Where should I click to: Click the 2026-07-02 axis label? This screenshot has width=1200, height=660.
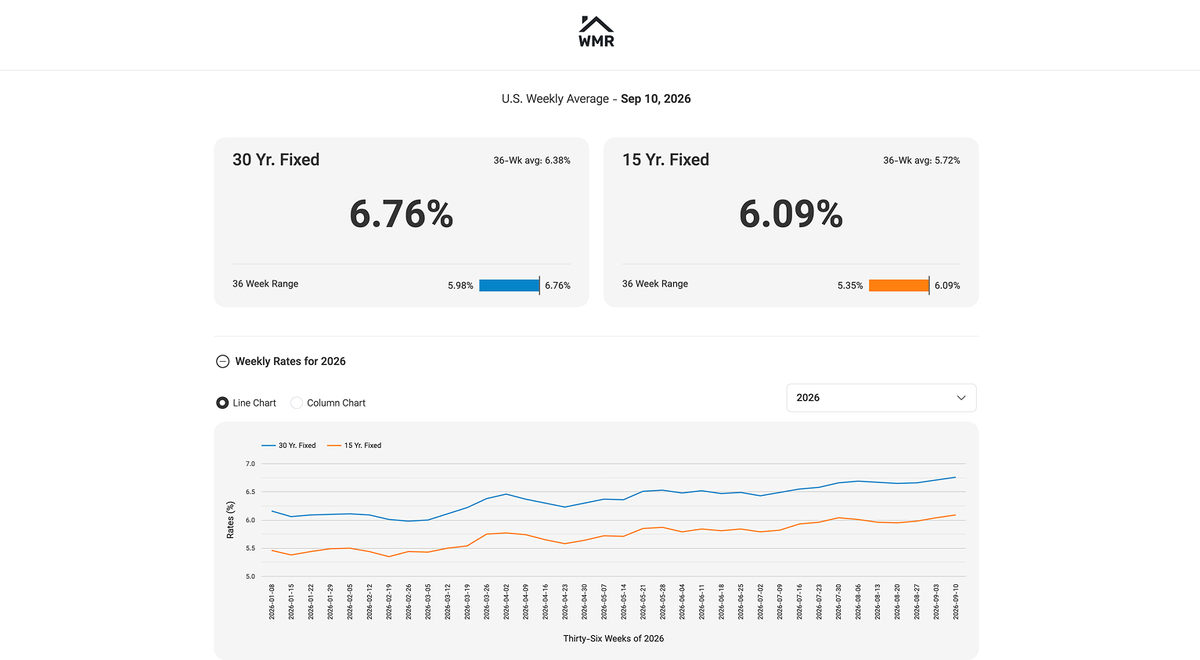pos(760,602)
